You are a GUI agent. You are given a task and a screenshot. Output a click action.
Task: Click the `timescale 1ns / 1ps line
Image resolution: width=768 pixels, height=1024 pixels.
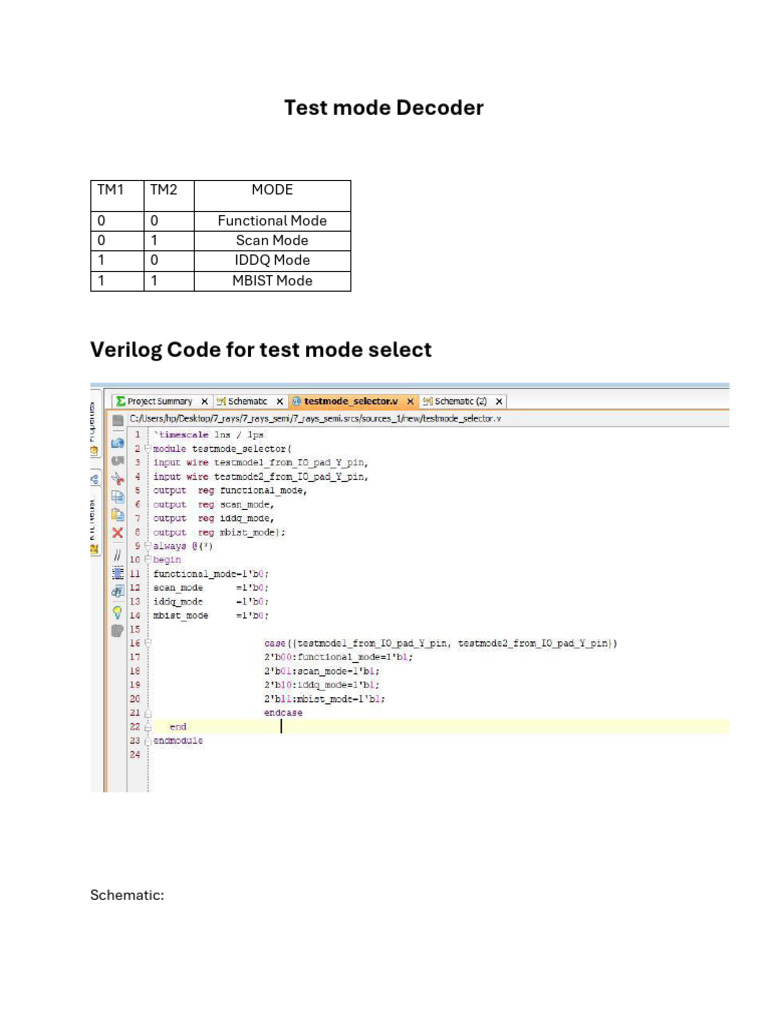point(208,435)
